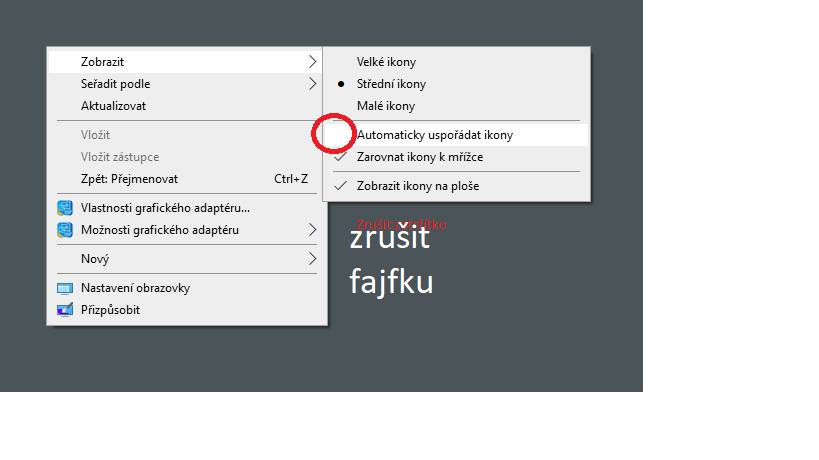This screenshot has width=819, height=460.
Task: Select Zpět: Přejmenovat menu entry
Action: (x=187, y=179)
